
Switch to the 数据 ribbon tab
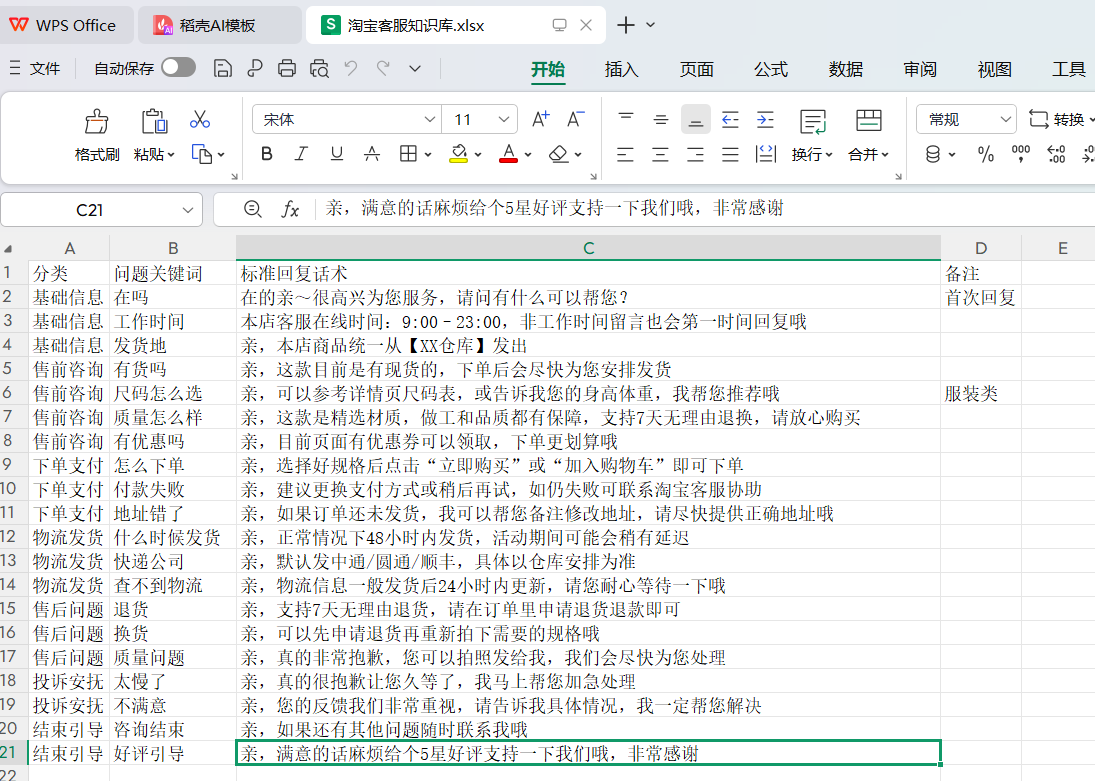[x=846, y=69]
